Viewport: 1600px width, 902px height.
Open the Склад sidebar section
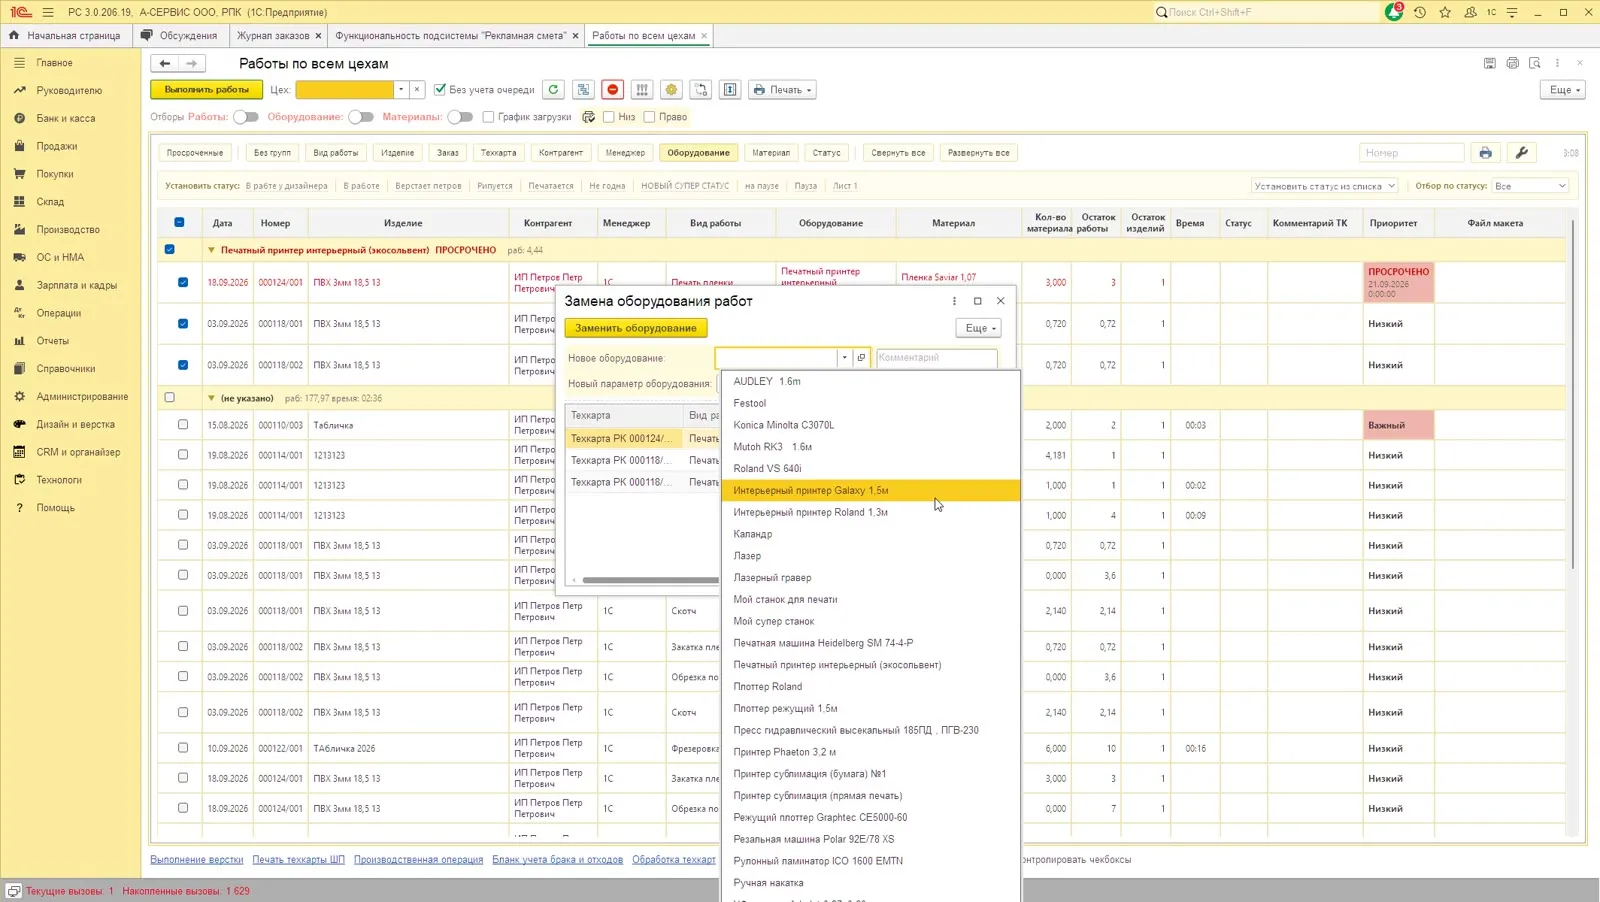[x=50, y=201]
